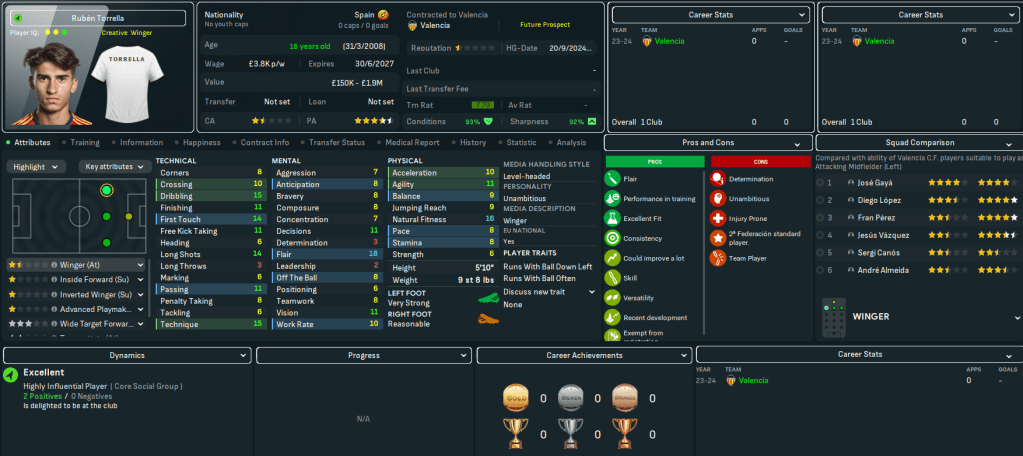Select the top winger position dot on pitch
This screenshot has width=1023, height=456.
coord(106,190)
